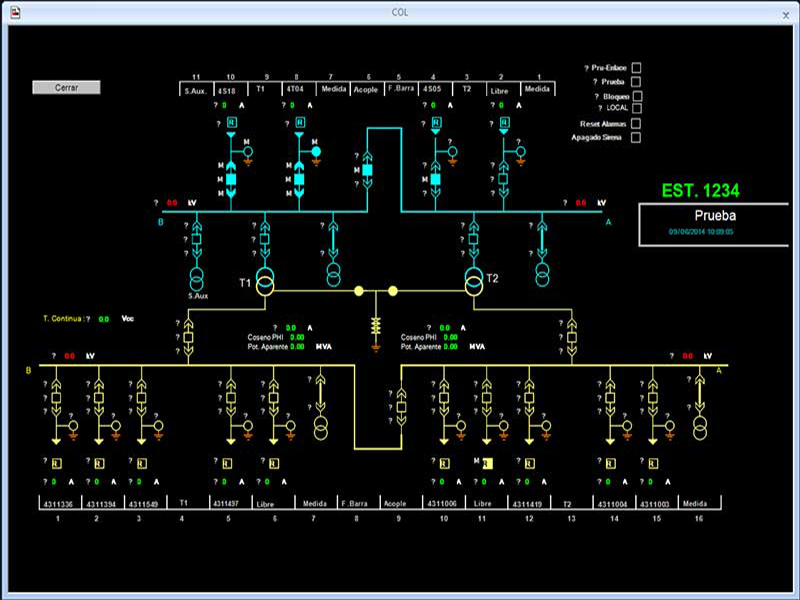Click the lower 4311497 bay label

[226, 504]
